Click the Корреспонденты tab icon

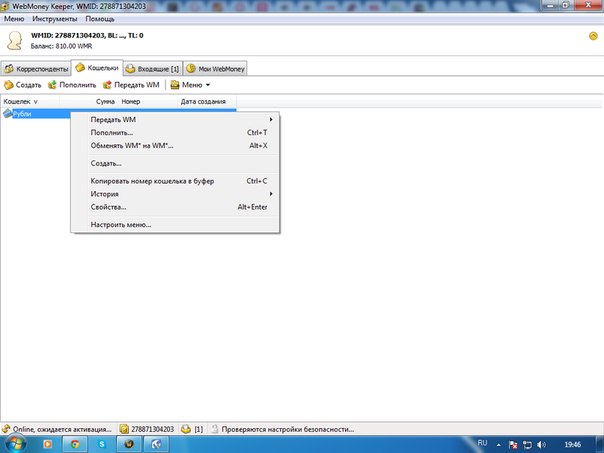coord(9,69)
